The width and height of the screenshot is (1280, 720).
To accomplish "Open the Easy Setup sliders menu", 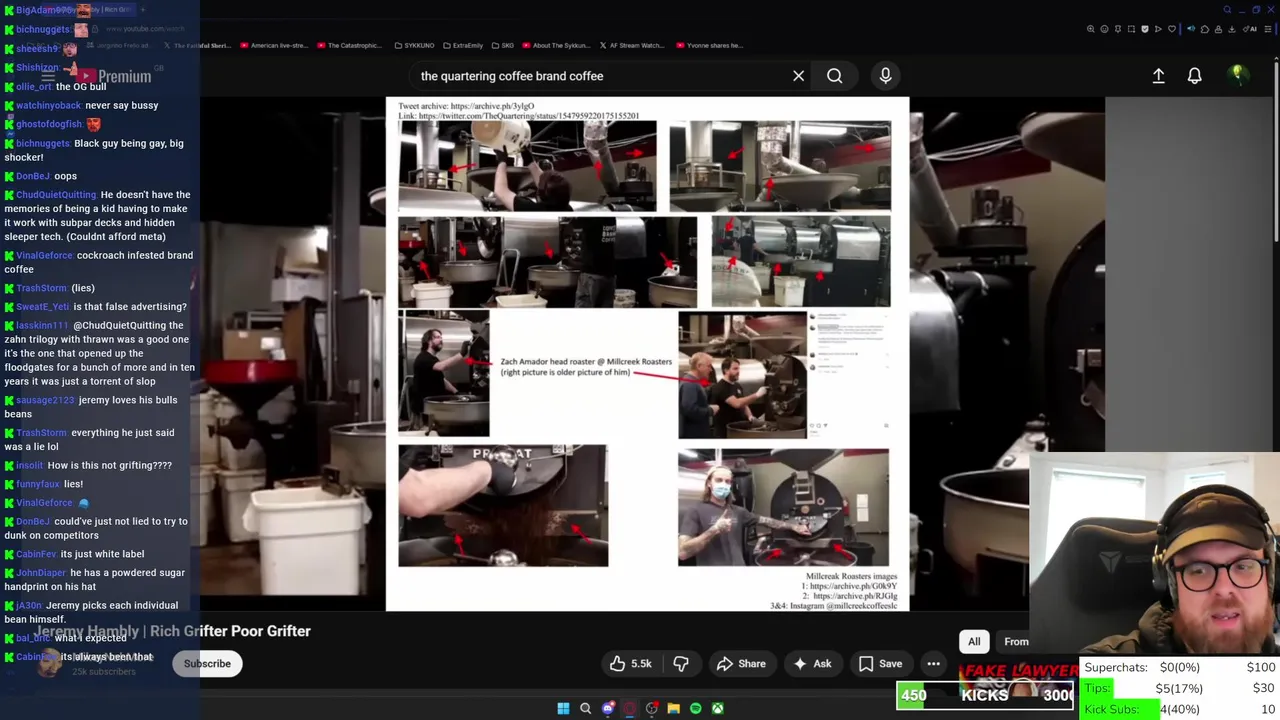I will pyautogui.click(x=1268, y=29).
